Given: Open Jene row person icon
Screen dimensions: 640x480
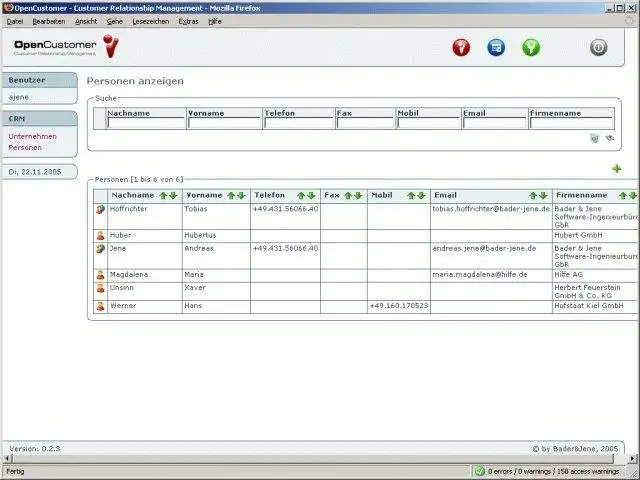Looking at the screenshot, I should point(100,249).
